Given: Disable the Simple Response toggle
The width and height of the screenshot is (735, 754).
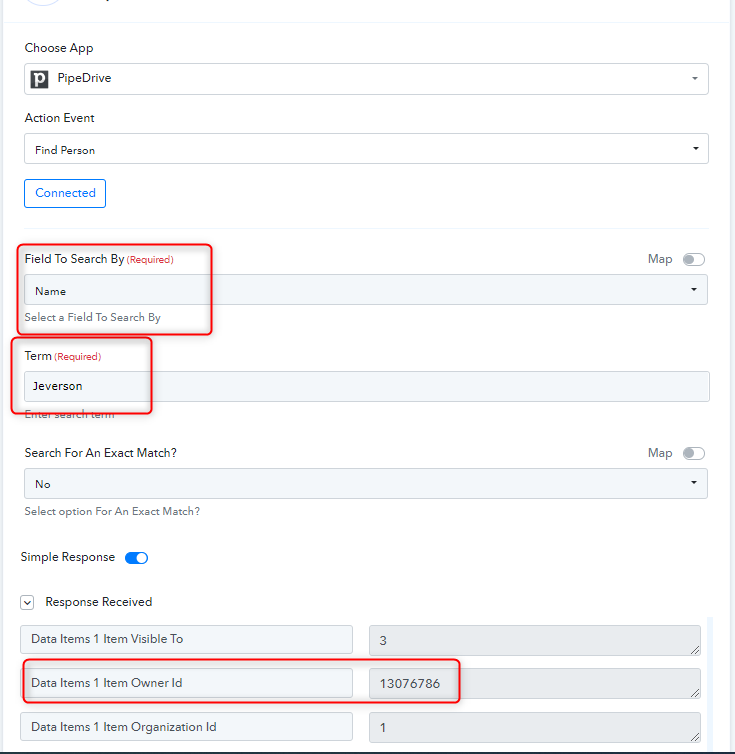Looking at the screenshot, I should (137, 558).
